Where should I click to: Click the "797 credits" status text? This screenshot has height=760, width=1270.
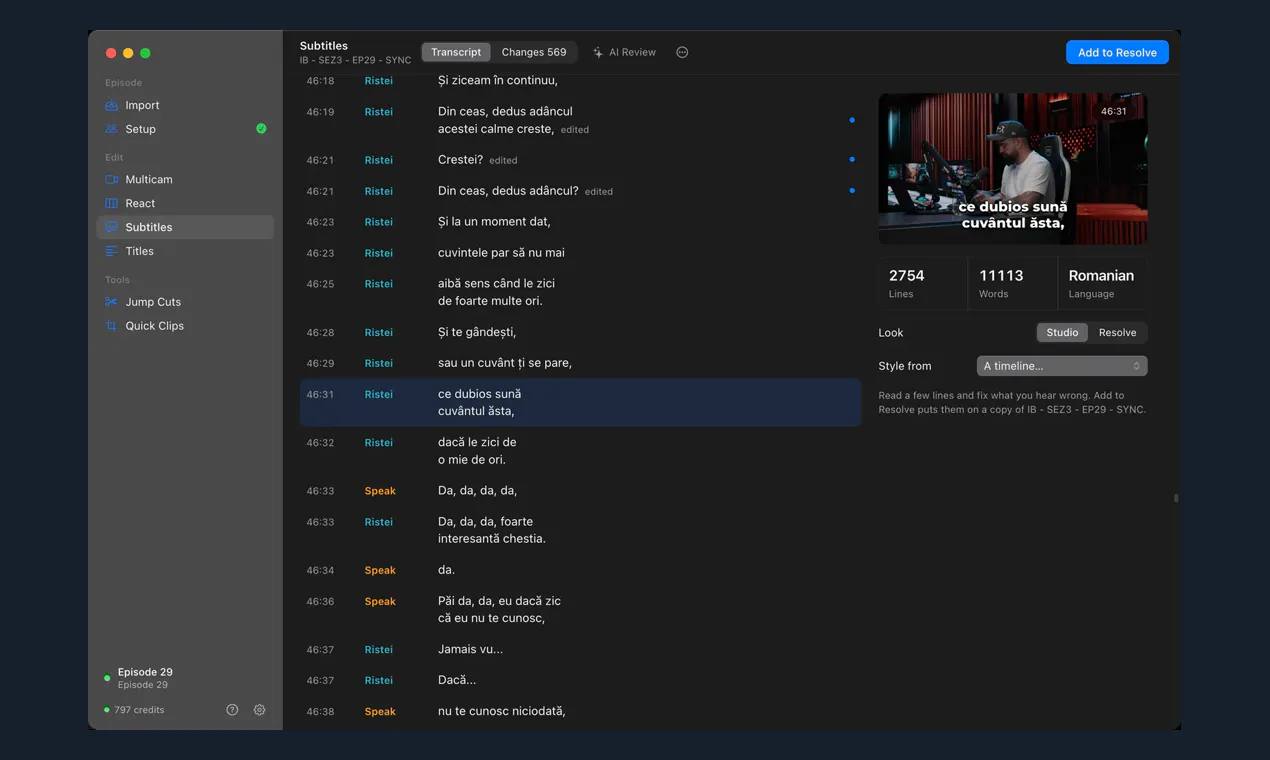139,710
